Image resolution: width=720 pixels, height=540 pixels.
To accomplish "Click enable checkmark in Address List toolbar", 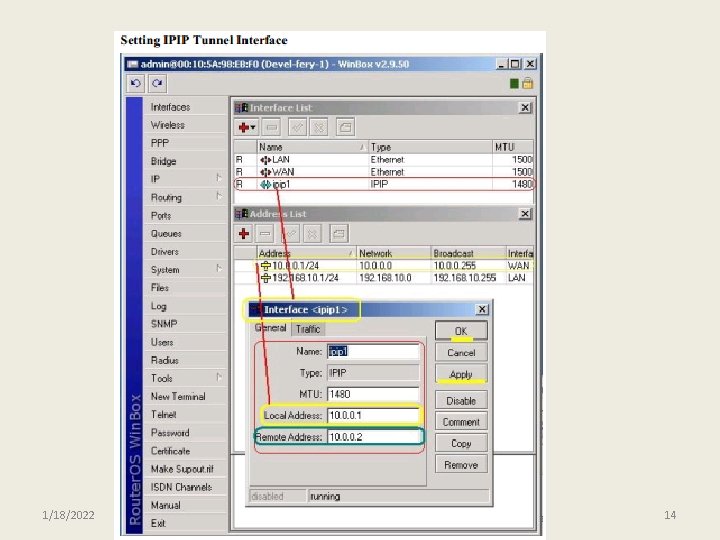I will point(291,234).
